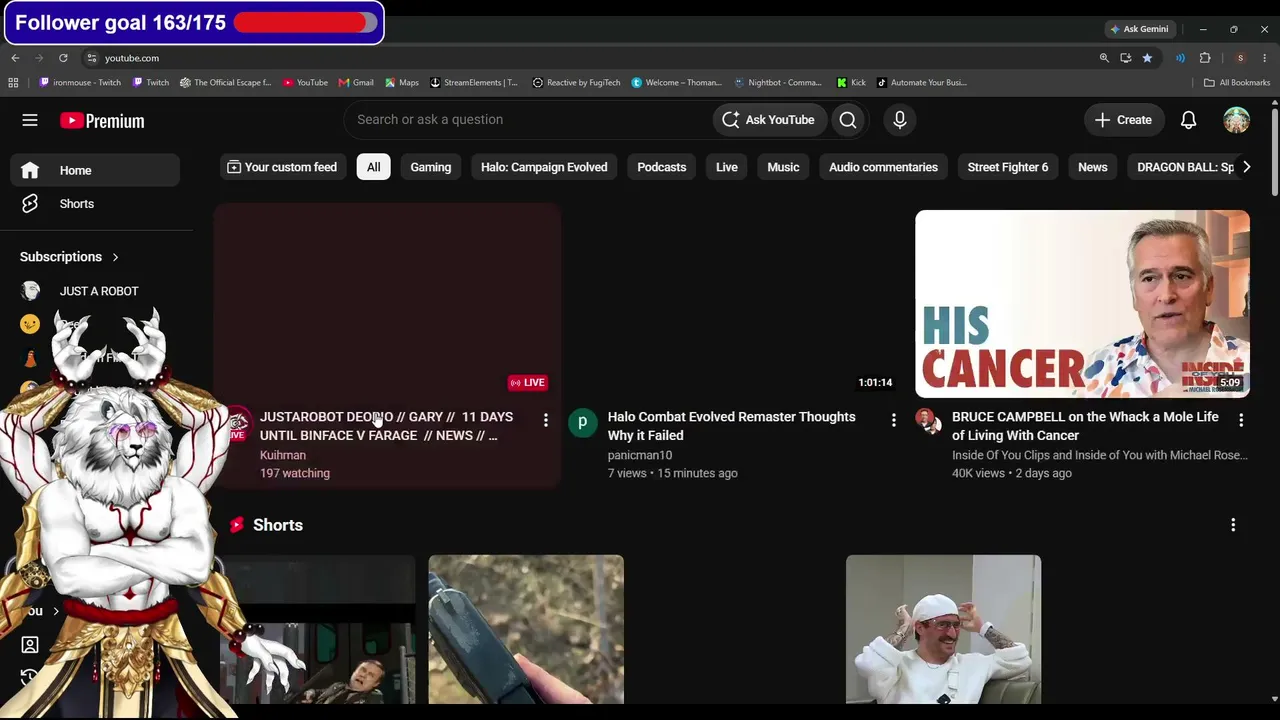This screenshot has width=1280, height=720.
Task: Click the Ask Gemini button
Action: click(x=1139, y=29)
